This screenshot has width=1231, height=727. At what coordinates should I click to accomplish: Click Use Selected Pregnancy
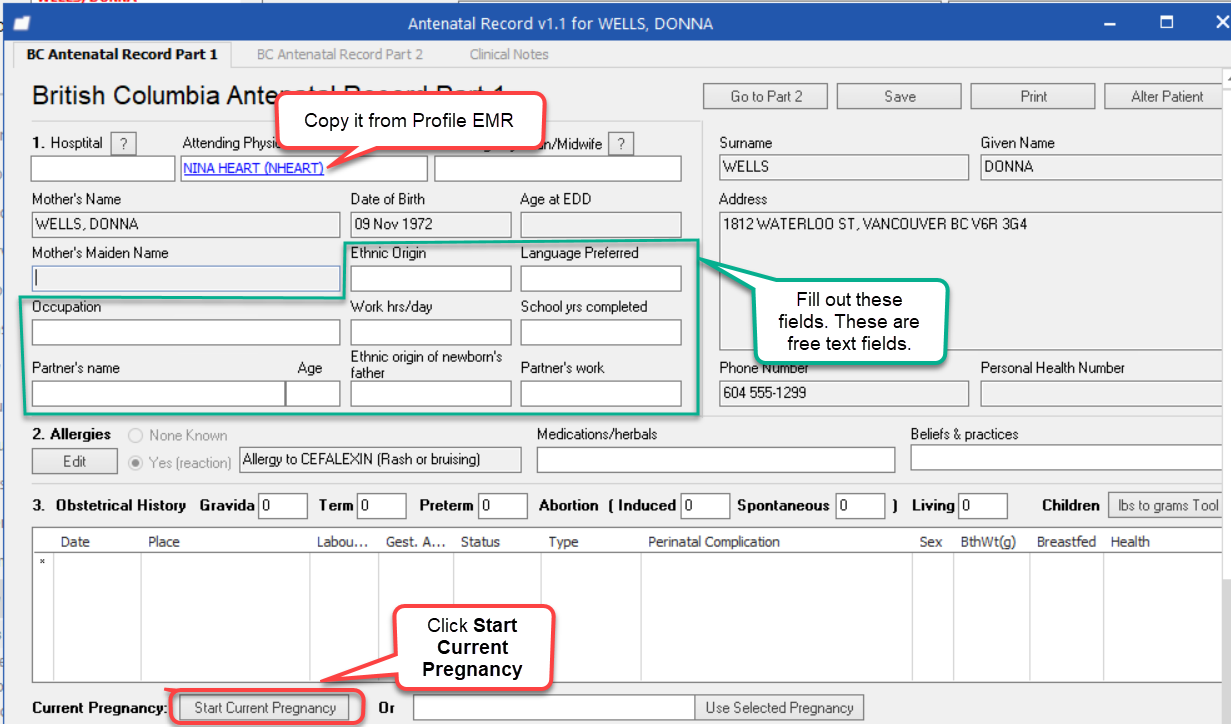pyautogui.click(x=779, y=707)
